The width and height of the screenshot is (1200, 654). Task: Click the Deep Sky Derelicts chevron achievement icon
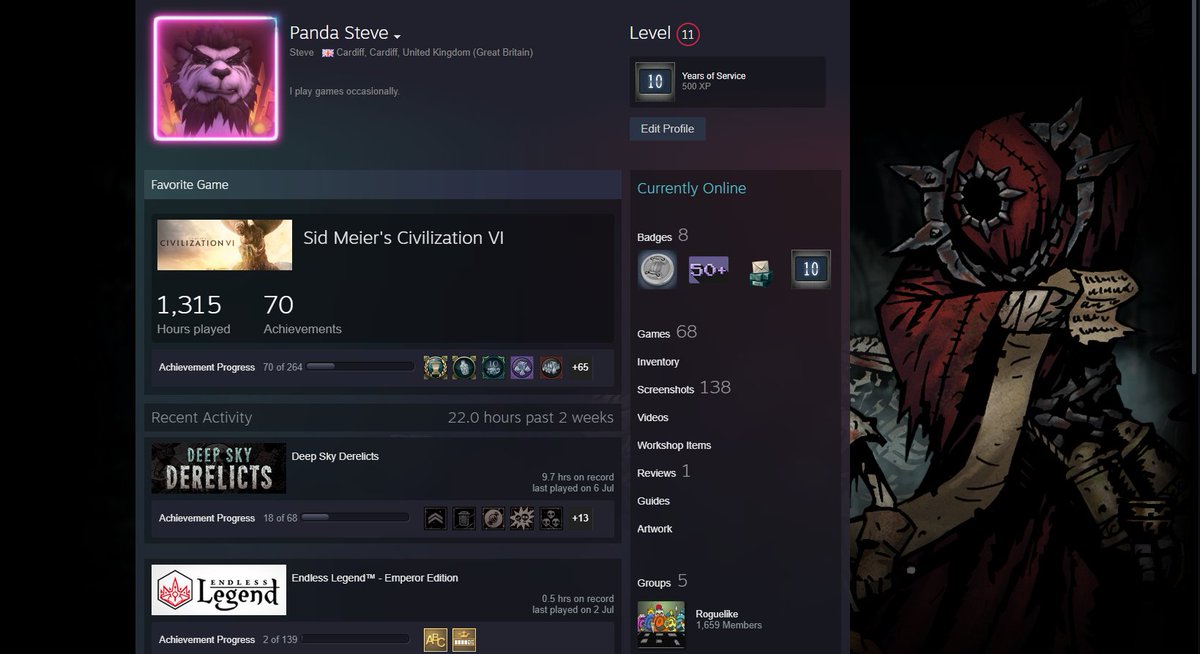[x=435, y=518]
